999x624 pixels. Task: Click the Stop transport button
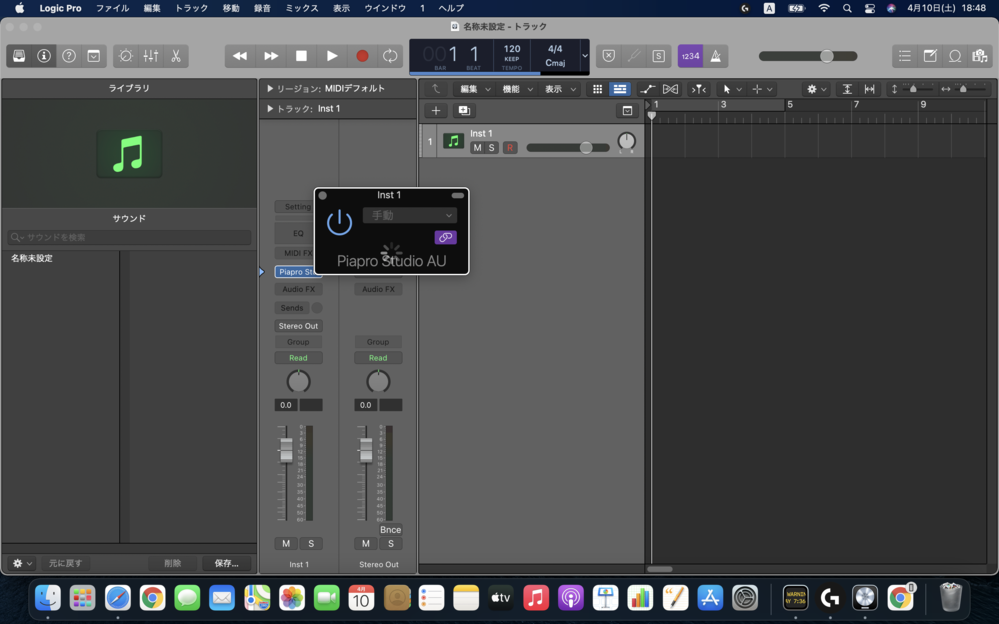click(301, 56)
